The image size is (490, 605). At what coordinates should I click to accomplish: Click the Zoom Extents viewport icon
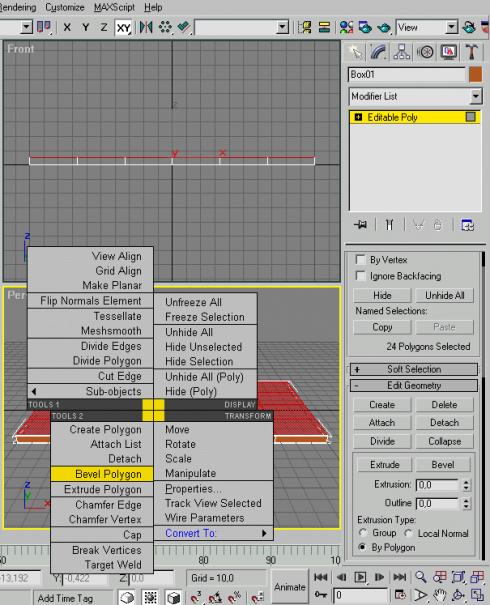pos(458,577)
